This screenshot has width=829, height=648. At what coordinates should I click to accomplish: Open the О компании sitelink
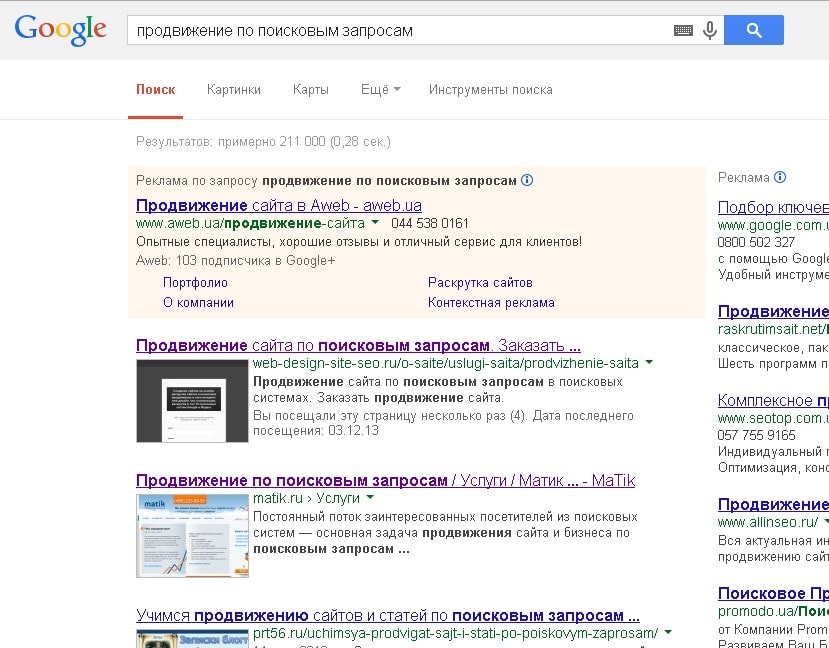[198, 303]
